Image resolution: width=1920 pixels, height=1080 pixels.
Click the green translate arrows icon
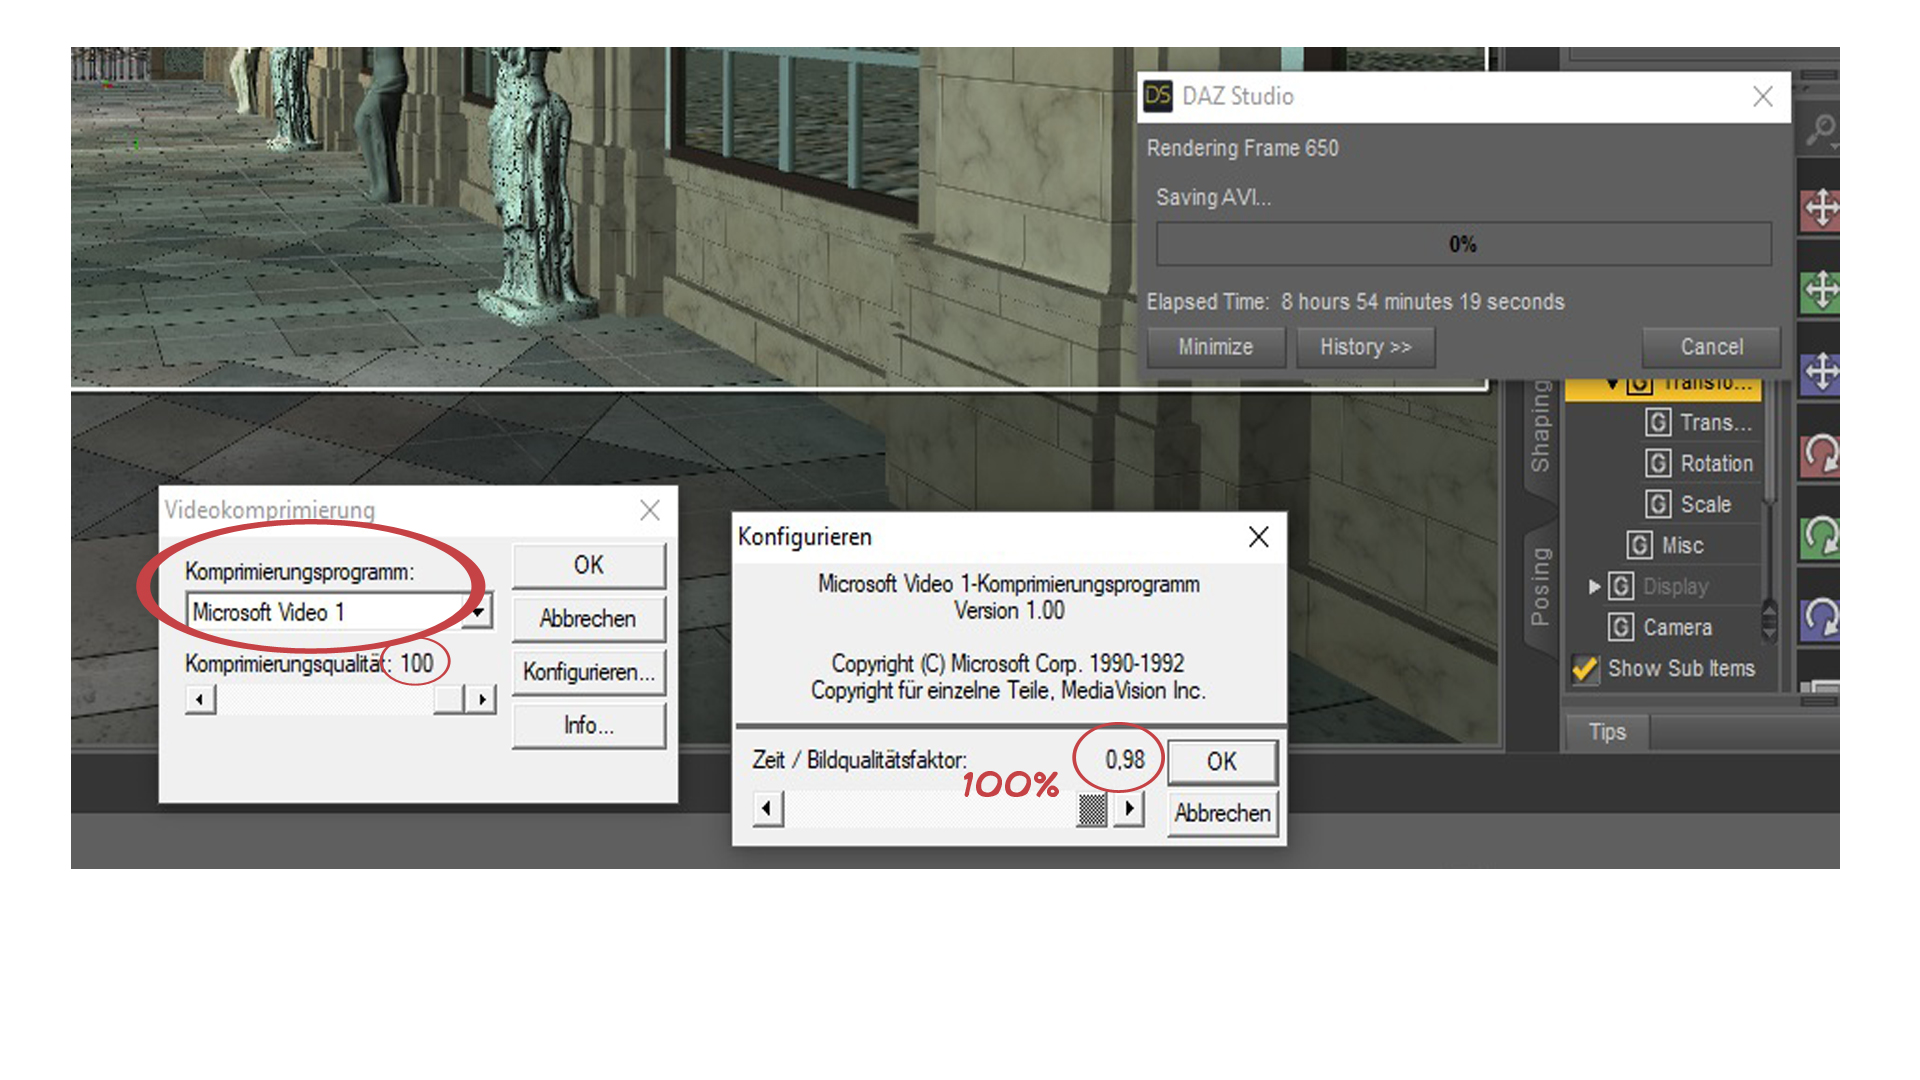(x=1821, y=291)
